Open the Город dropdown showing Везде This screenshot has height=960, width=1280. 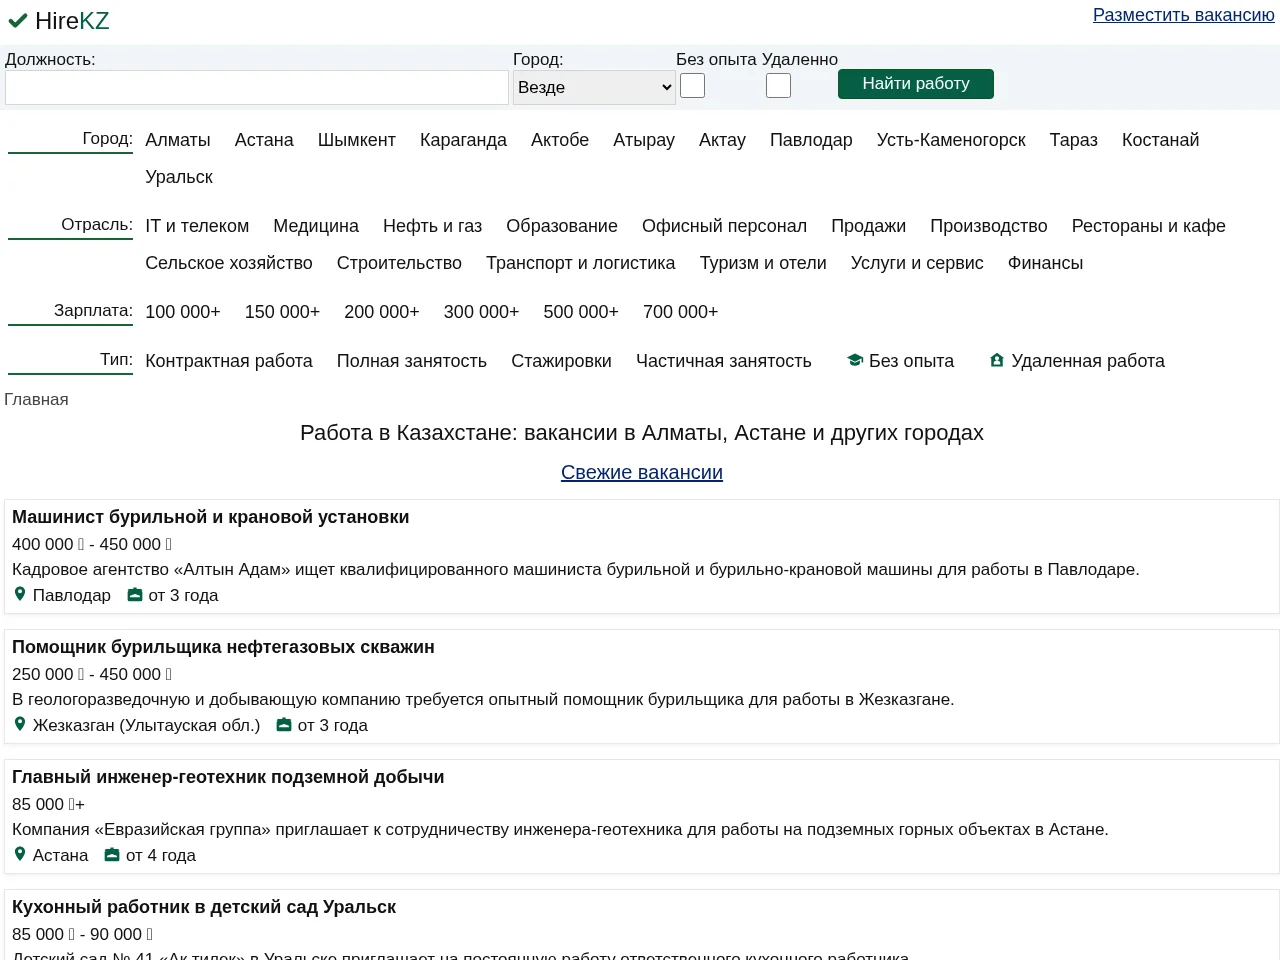coord(595,87)
